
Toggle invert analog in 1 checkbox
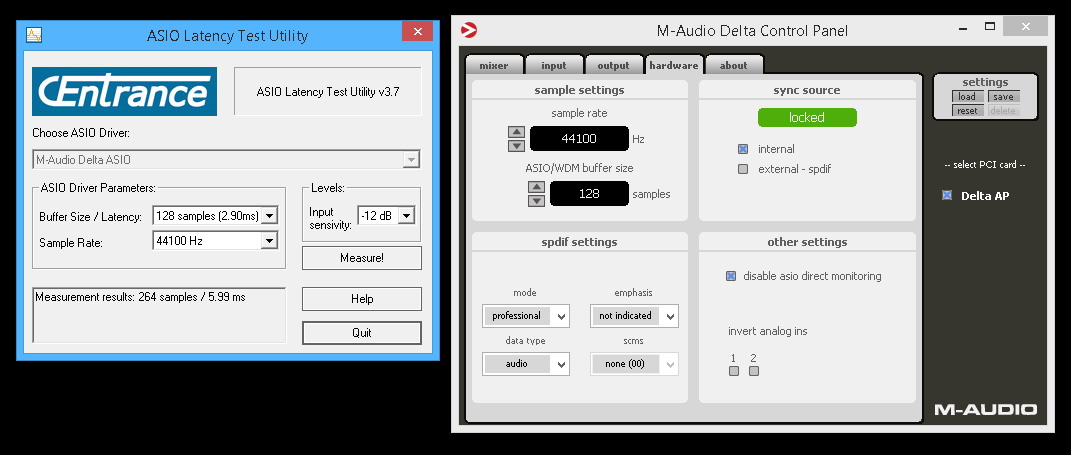[734, 371]
